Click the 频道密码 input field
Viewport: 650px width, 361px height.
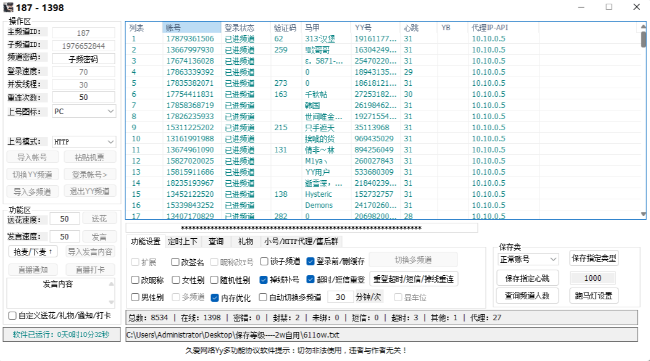(83, 59)
